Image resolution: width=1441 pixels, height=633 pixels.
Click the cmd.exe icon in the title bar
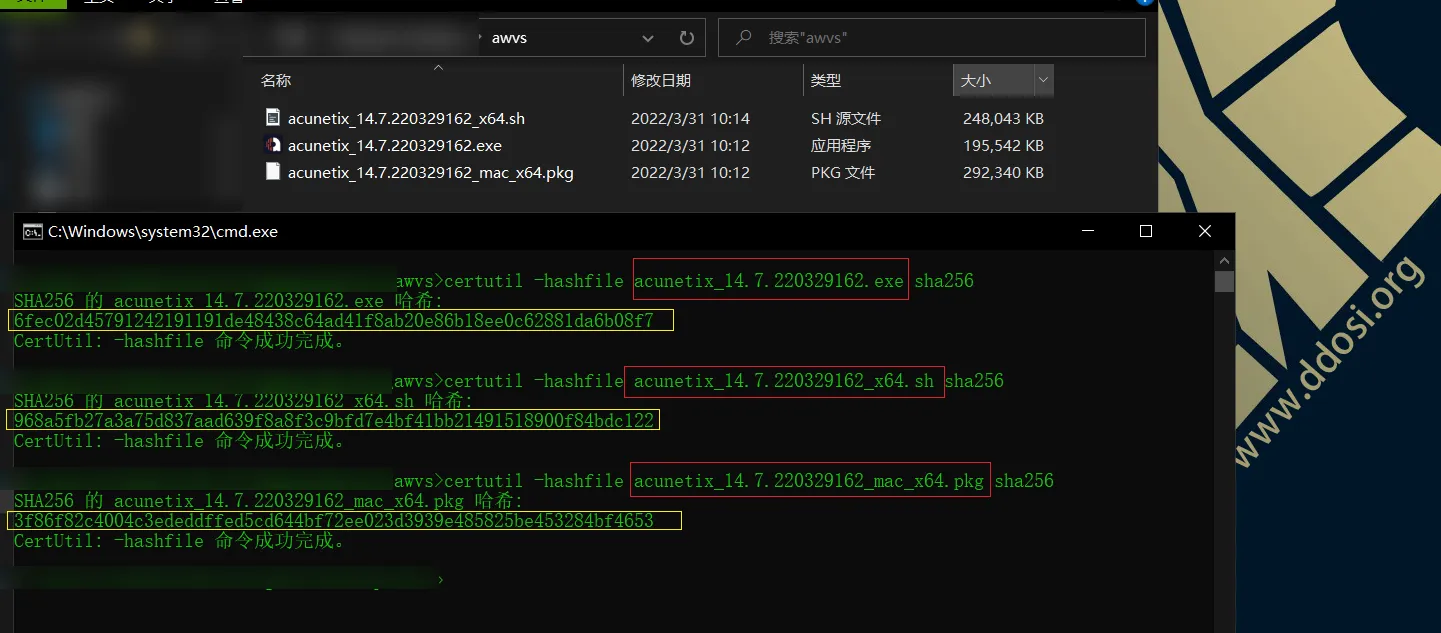32,231
